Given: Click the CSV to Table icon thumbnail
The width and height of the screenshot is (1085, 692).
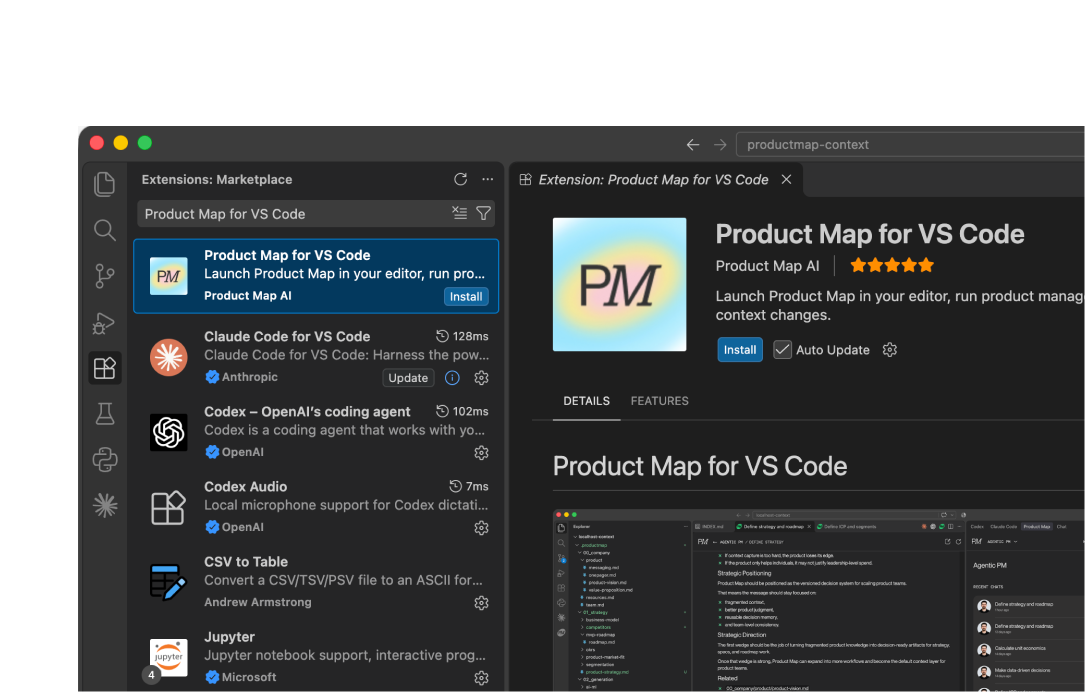Looking at the screenshot, I should click(169, 582).
